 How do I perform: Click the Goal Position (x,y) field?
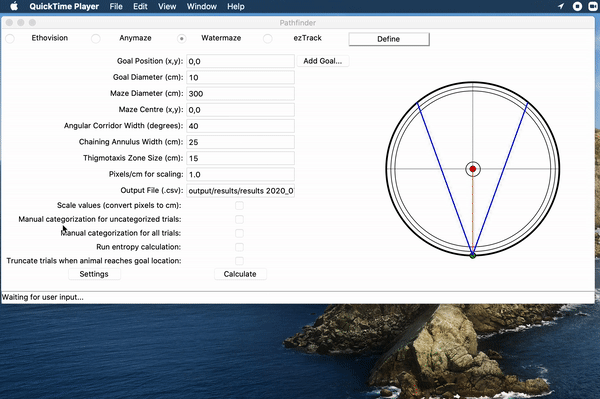click(x=240, y=61)
